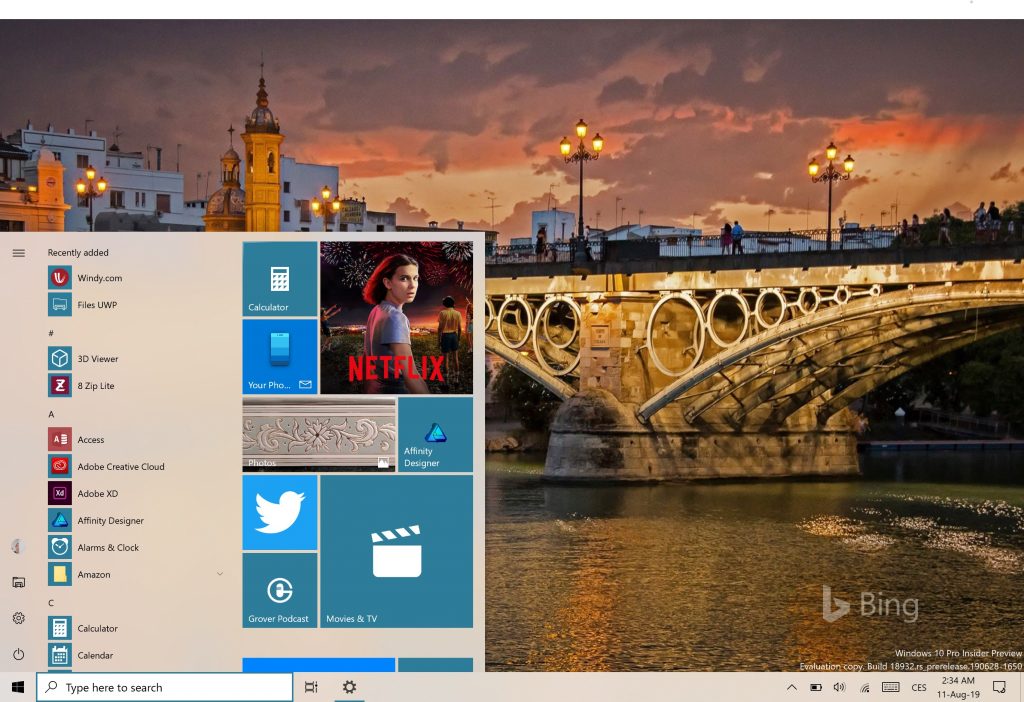The width and height of the screenshot is (1024, 702).
Task: Open the Twitter tile
Action: click(x=280, y=513)
